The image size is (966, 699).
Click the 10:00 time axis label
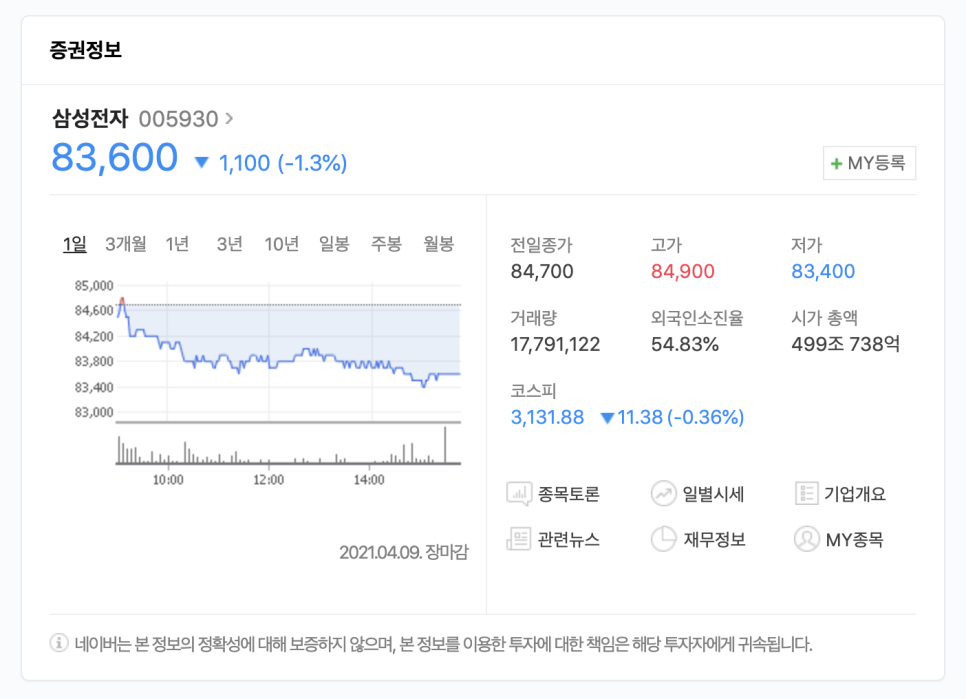coord(168,480)
